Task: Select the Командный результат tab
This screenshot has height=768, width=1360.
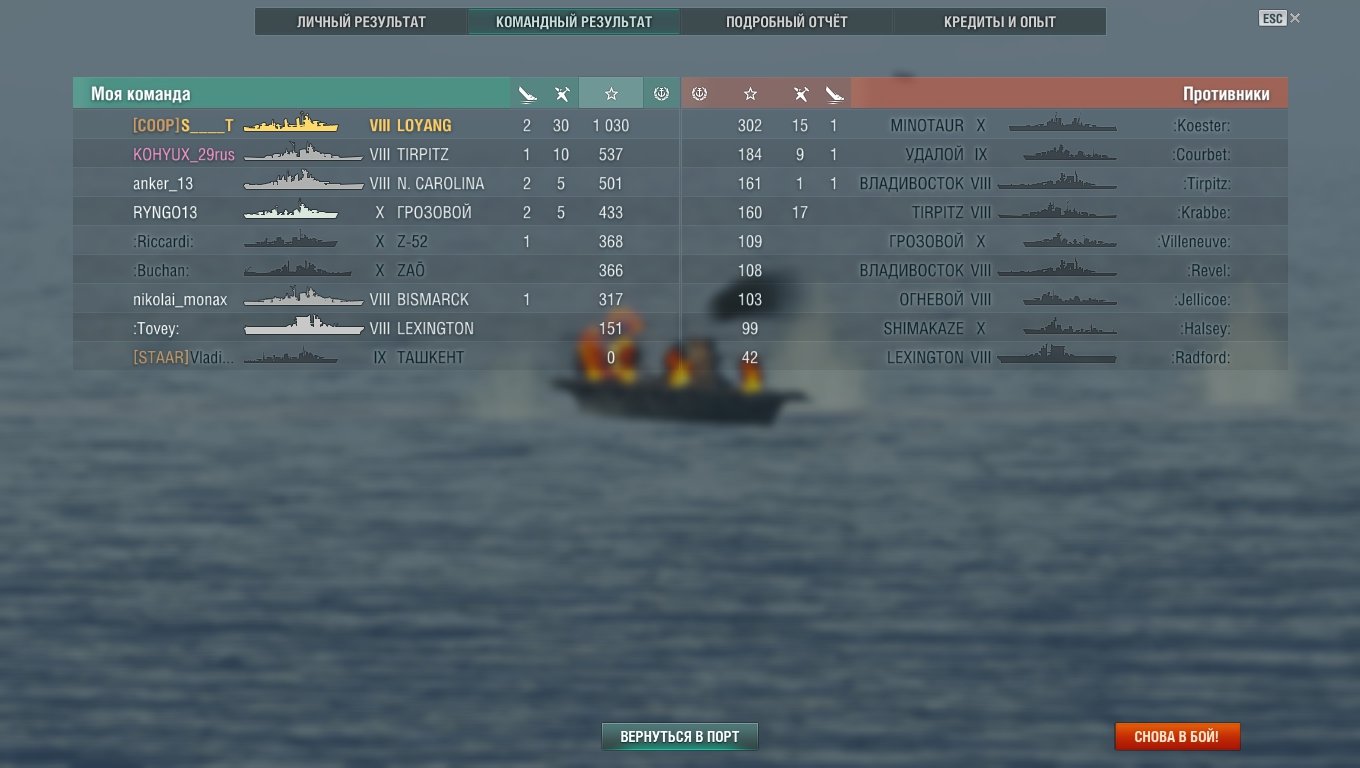Action: click(574, 22)
